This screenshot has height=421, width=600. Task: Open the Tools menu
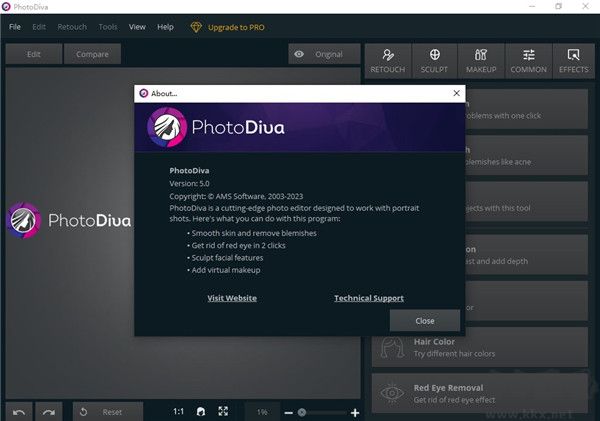point(108,27)
